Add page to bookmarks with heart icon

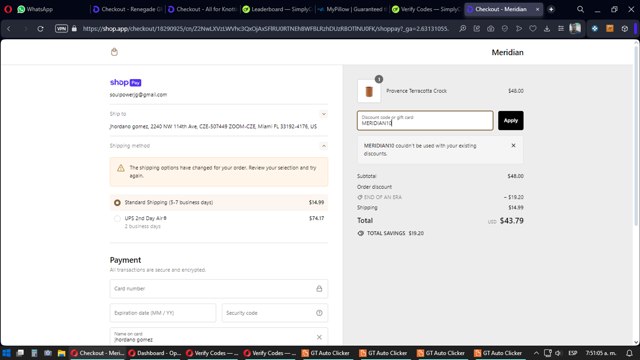533,29
